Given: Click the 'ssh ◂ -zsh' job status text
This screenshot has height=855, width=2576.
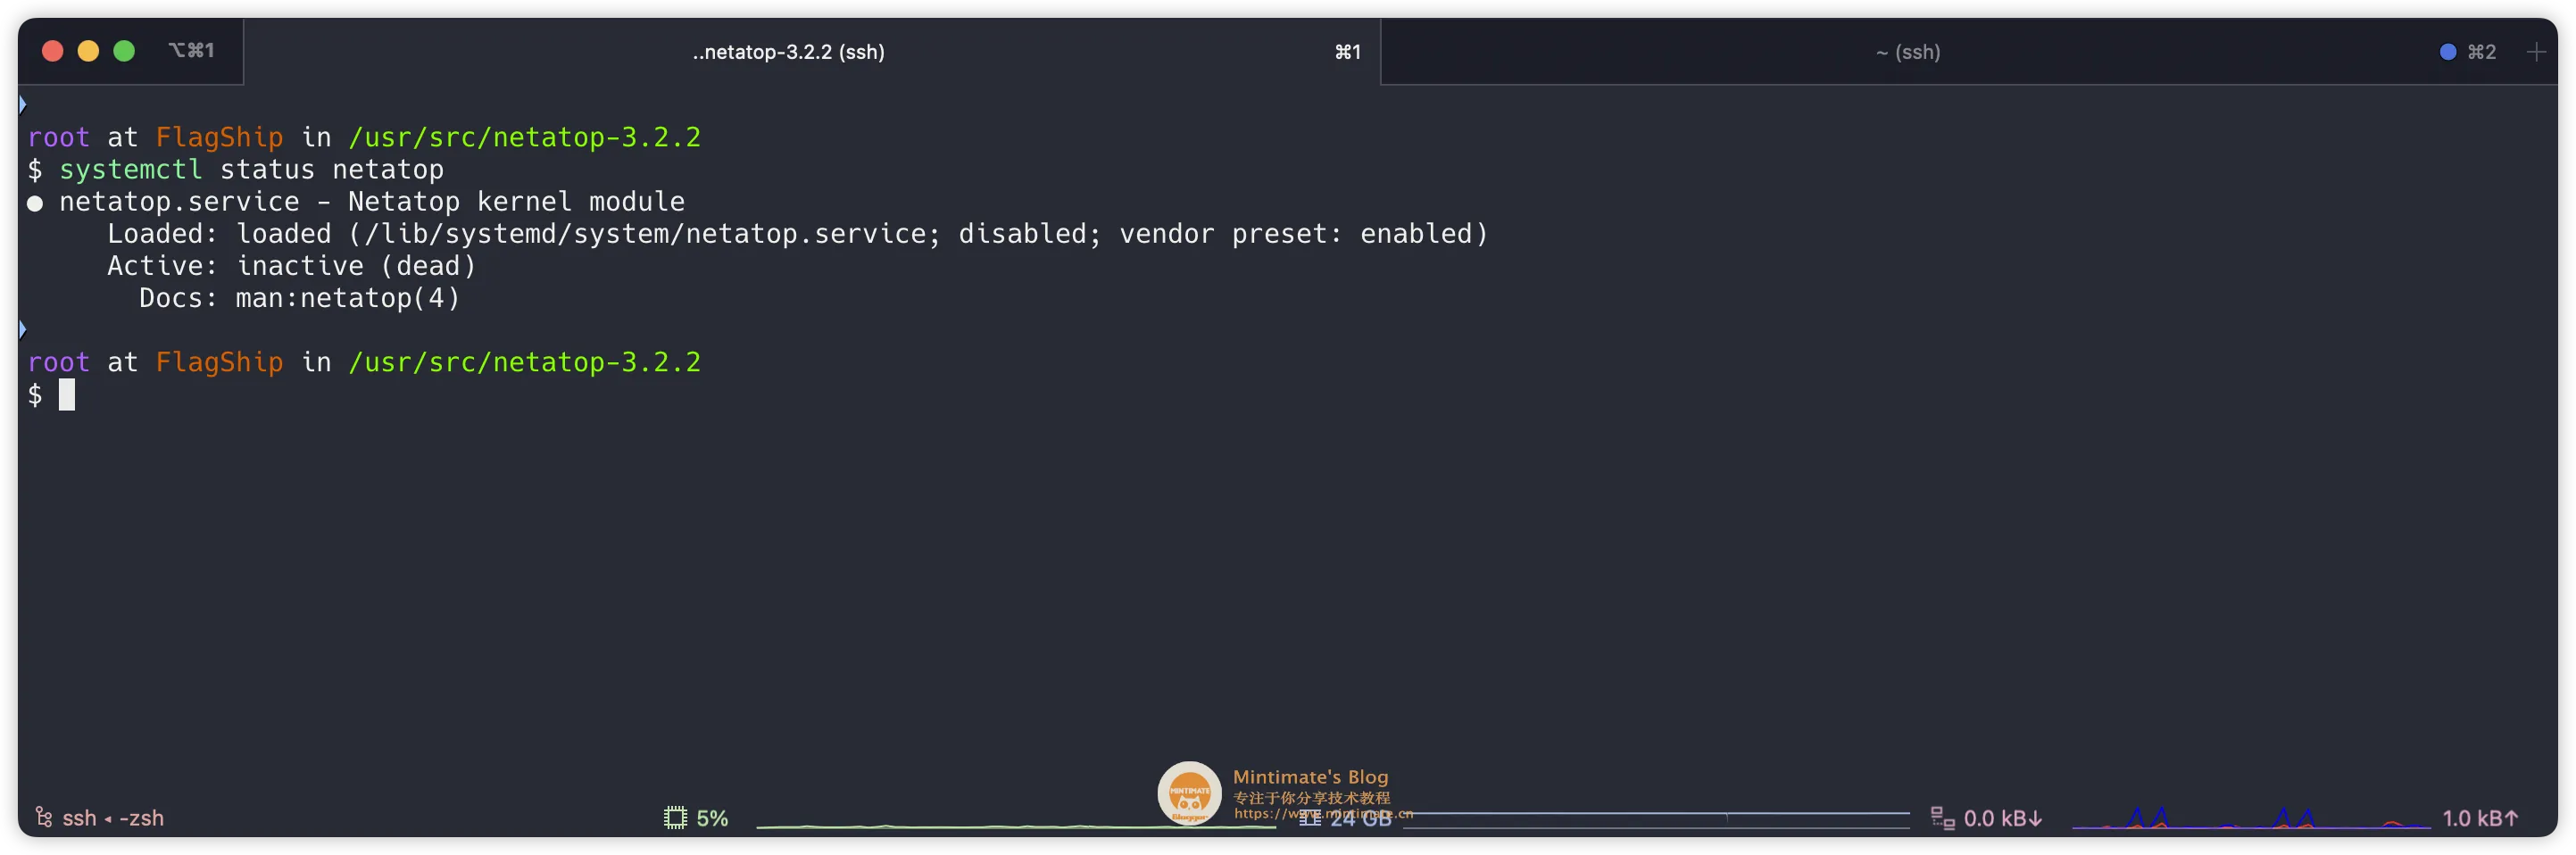Looking at the screenshot, I should point(113,818).
